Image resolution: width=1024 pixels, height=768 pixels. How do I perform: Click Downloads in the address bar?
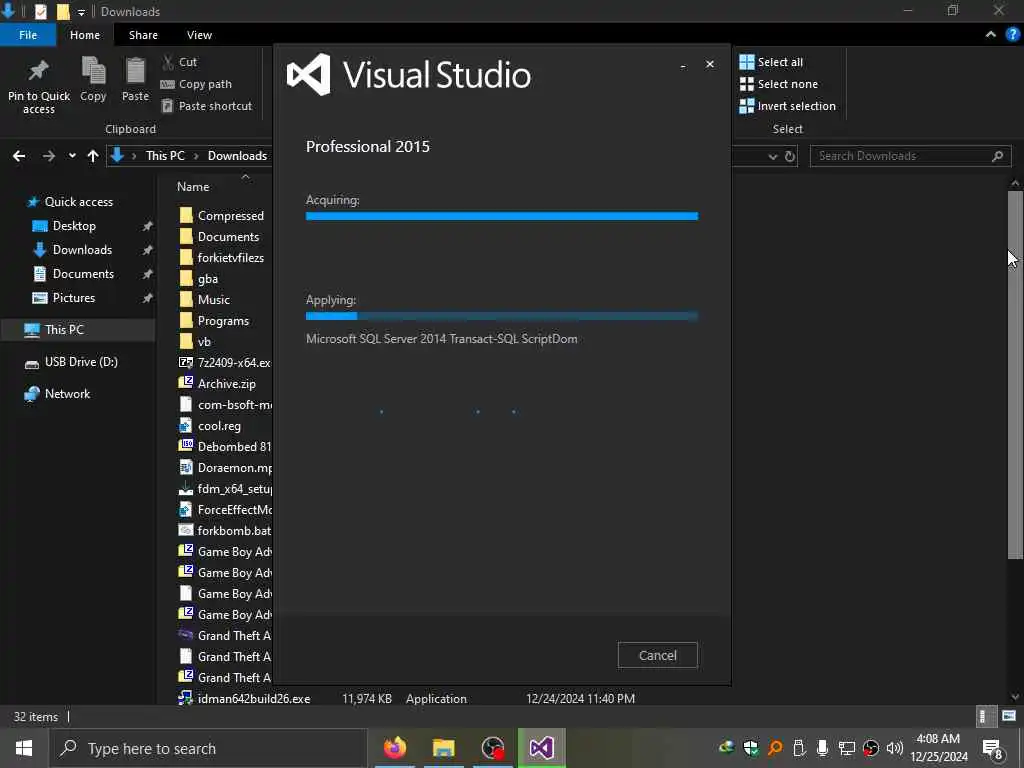click(237, 156)
